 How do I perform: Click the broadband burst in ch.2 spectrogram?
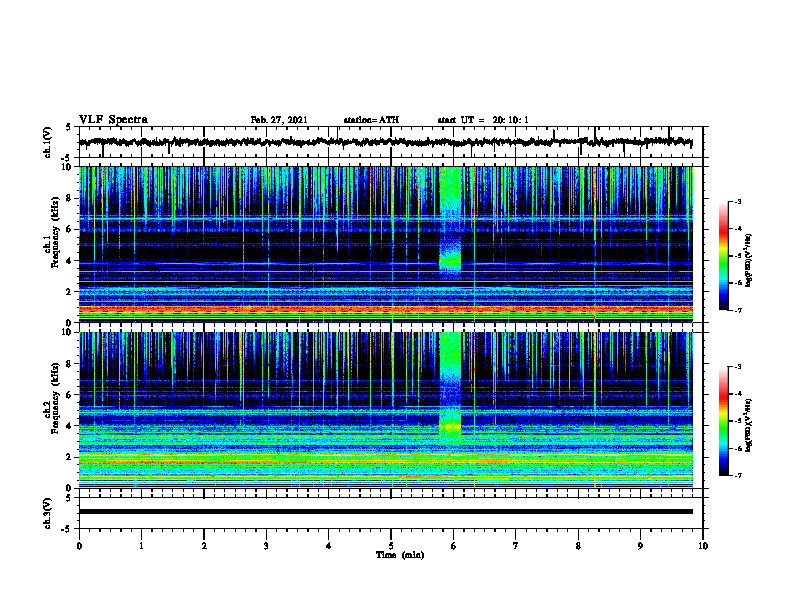click(450, 386)
